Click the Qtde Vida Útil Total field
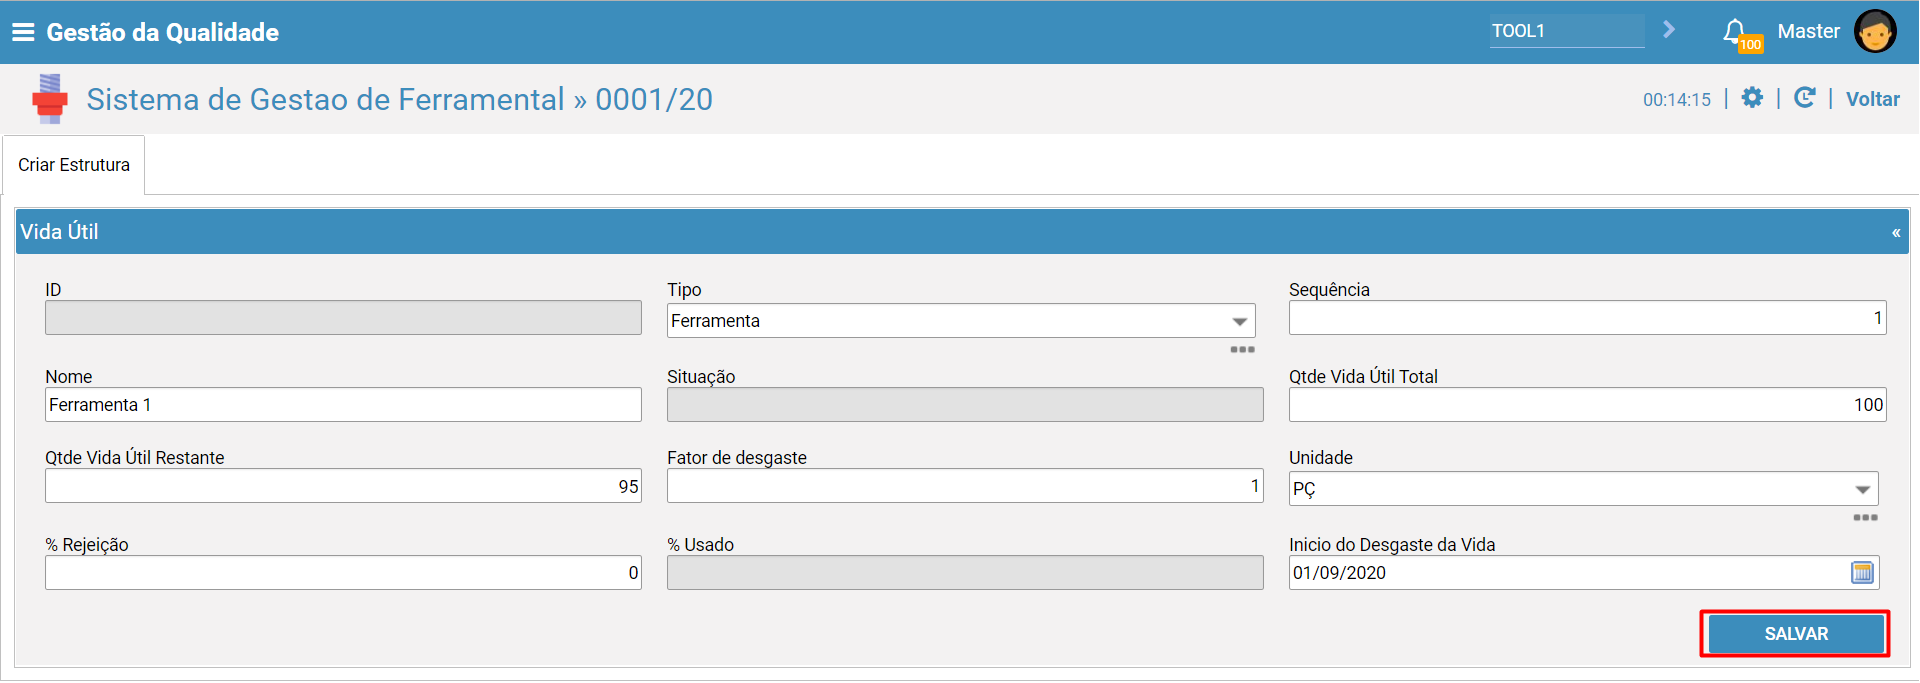The width and height of the screenshot is (1920, 683). (1587, 405)
